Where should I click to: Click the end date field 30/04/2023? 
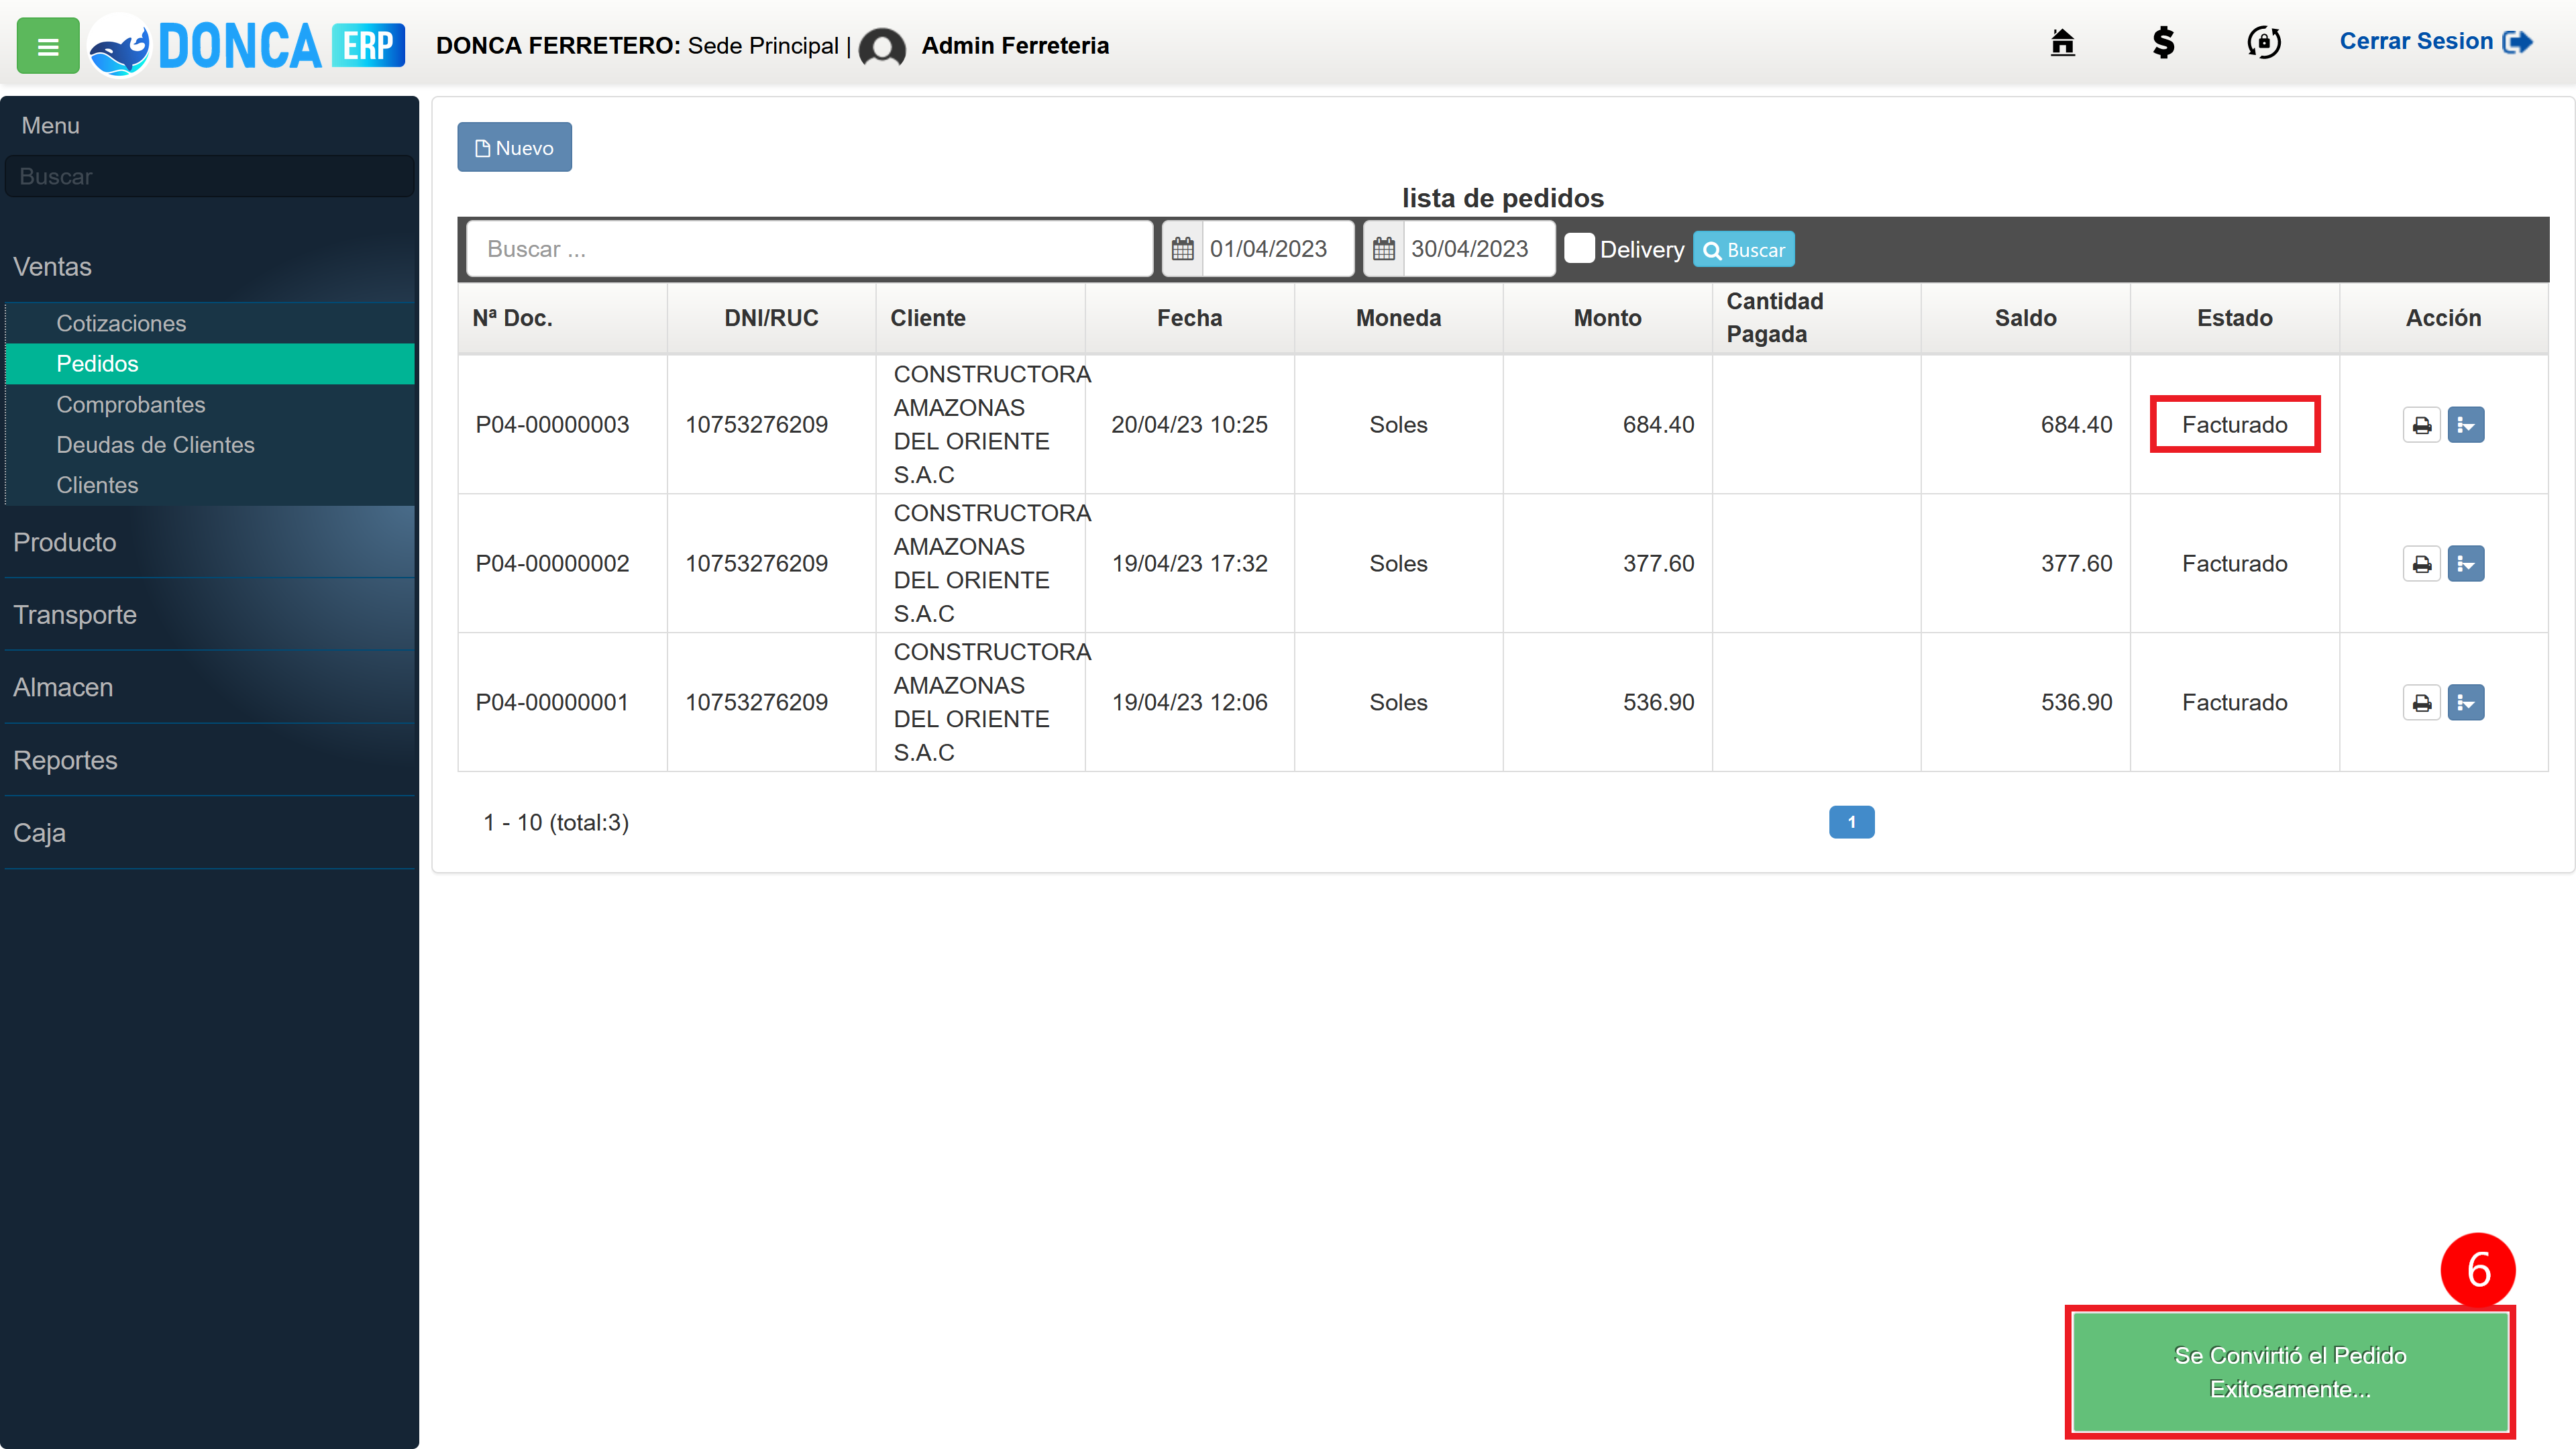(1478, 249)
